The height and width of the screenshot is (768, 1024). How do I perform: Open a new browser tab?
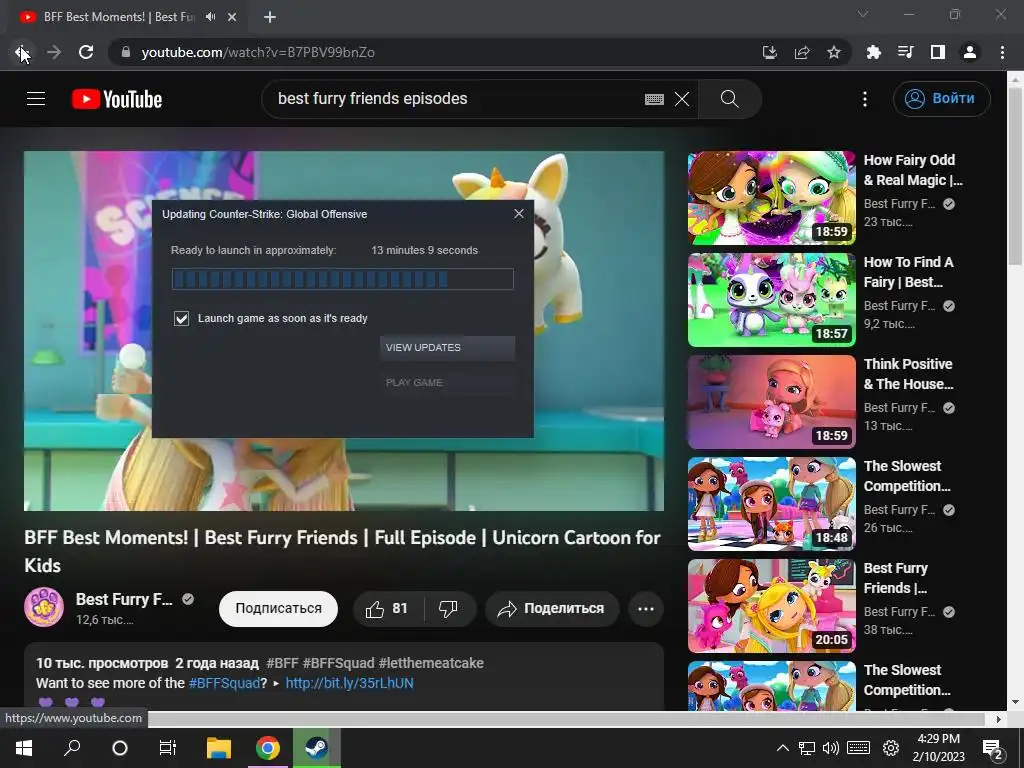[270, 17]
